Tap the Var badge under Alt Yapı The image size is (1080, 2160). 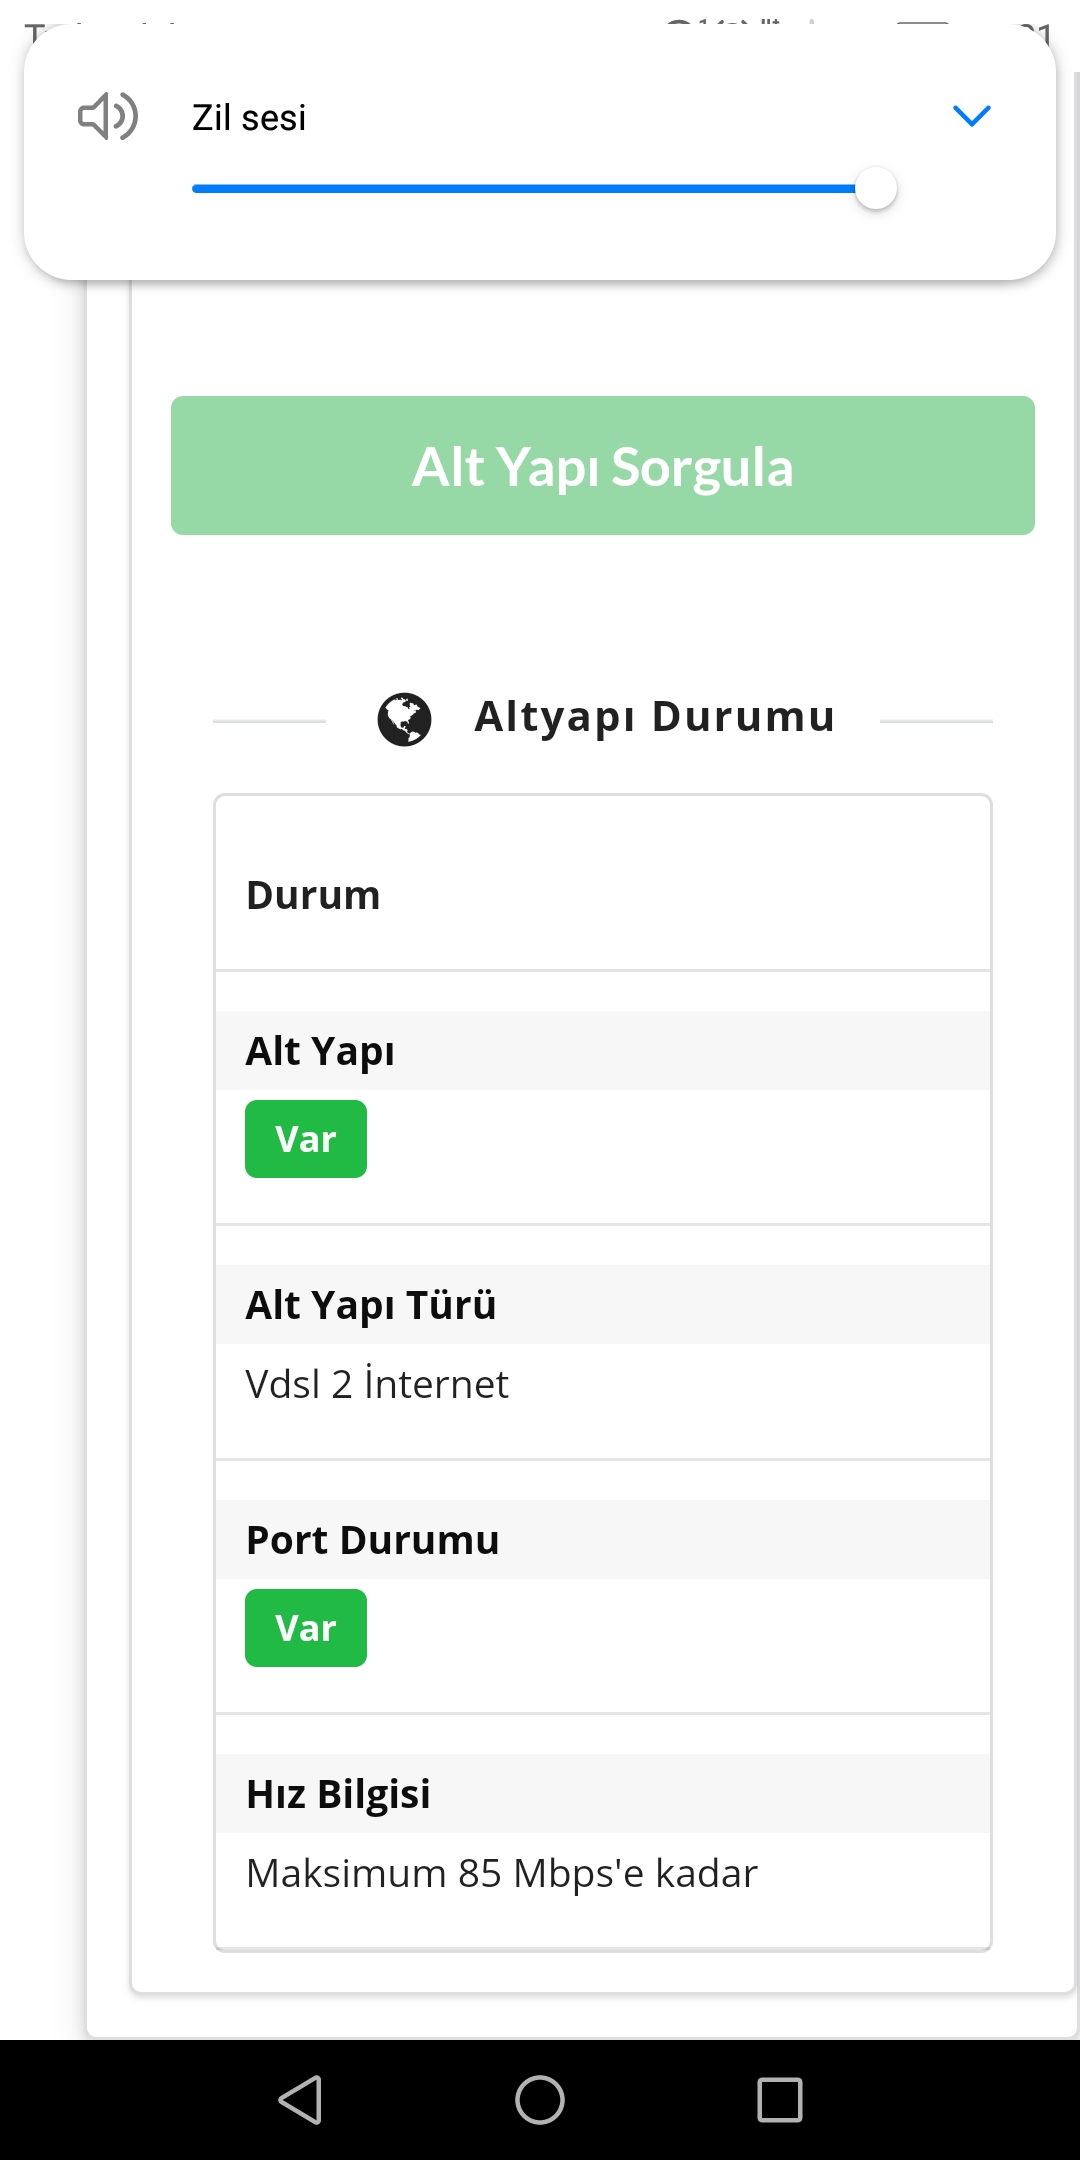(306, 1139)
